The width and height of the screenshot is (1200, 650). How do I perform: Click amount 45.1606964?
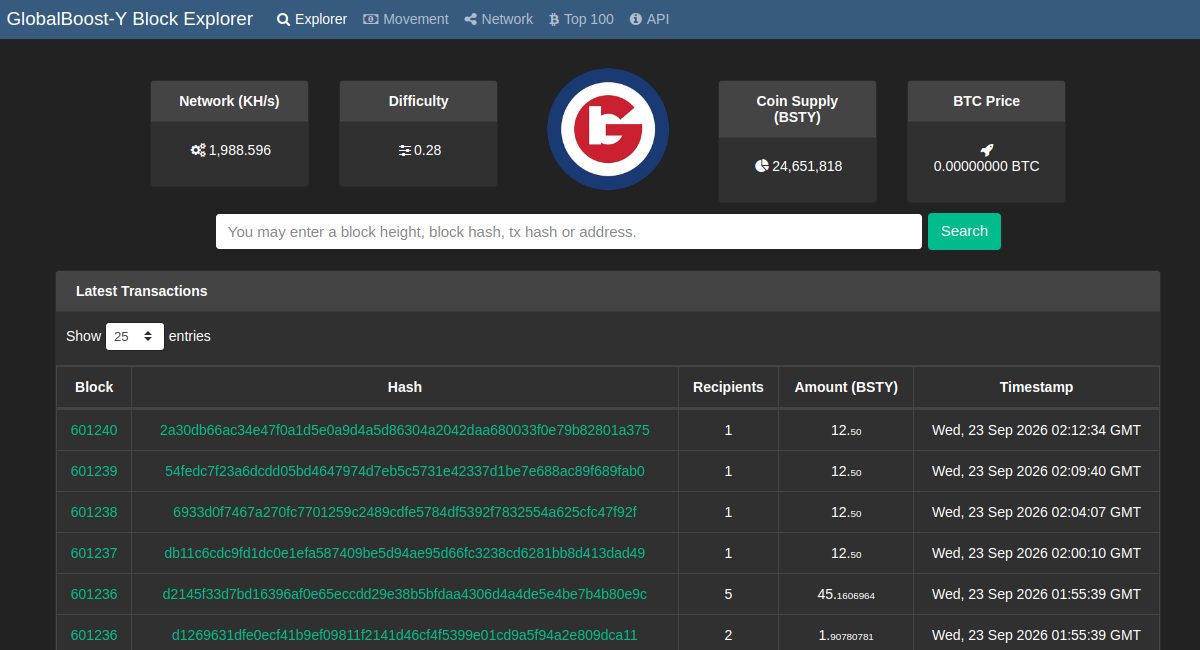[x=846, y=594]
